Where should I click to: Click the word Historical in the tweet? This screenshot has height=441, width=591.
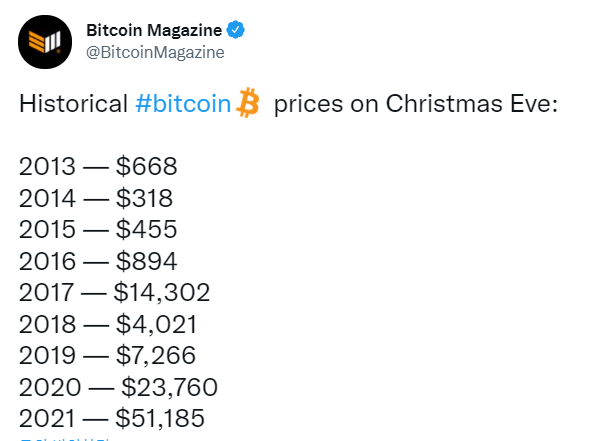tap(73, 104)
